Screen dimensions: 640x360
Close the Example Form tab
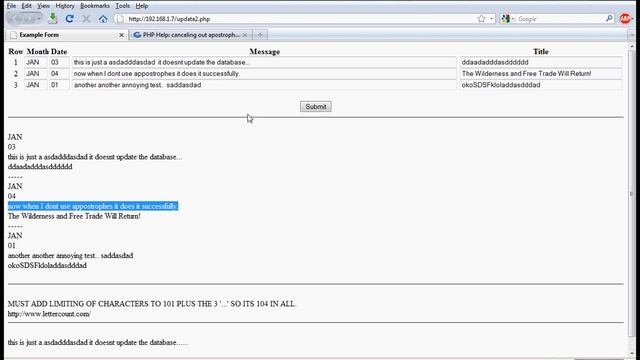click(x=121, y=35)
